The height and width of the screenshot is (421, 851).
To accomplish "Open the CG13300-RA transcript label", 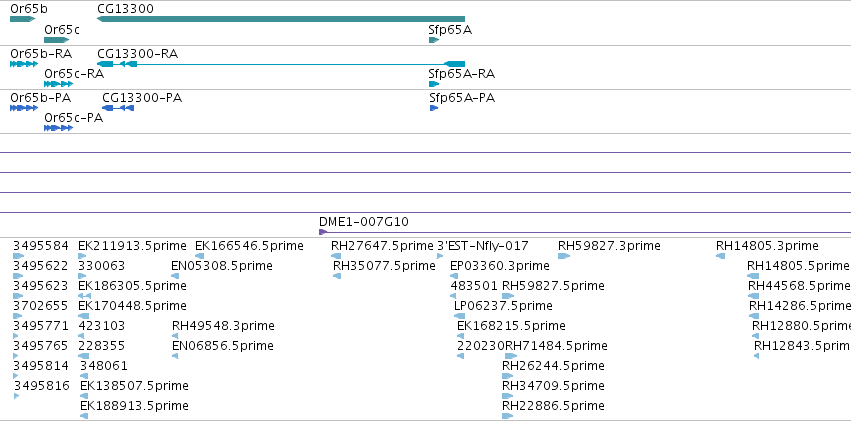I will [137, 54].
